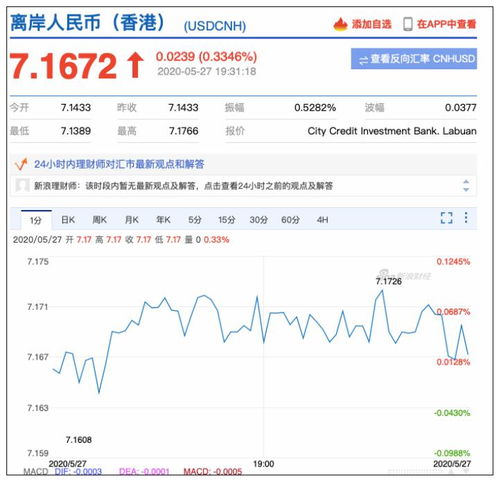Click the 7.1726 peak label on chart
499x481 pixels.
tap(389, 281)
